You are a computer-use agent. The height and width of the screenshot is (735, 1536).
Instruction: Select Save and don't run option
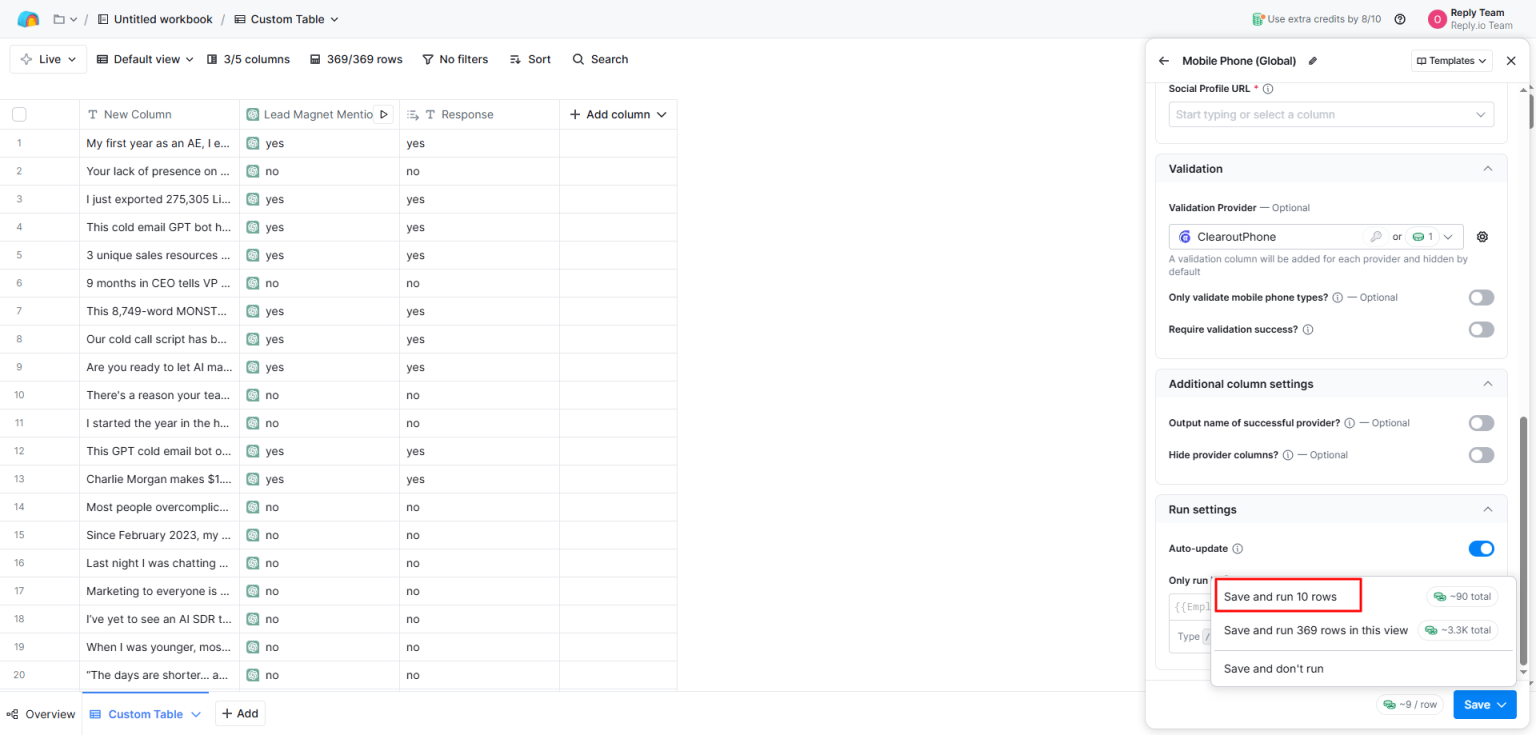[x=1273, y=669]
